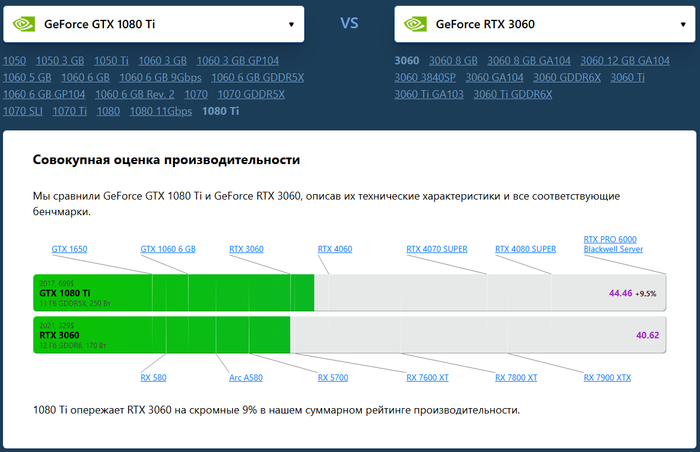700x452 pixels.
Task: Click the Совокупная оценка производительности heading
Action: tap(166, 160)
